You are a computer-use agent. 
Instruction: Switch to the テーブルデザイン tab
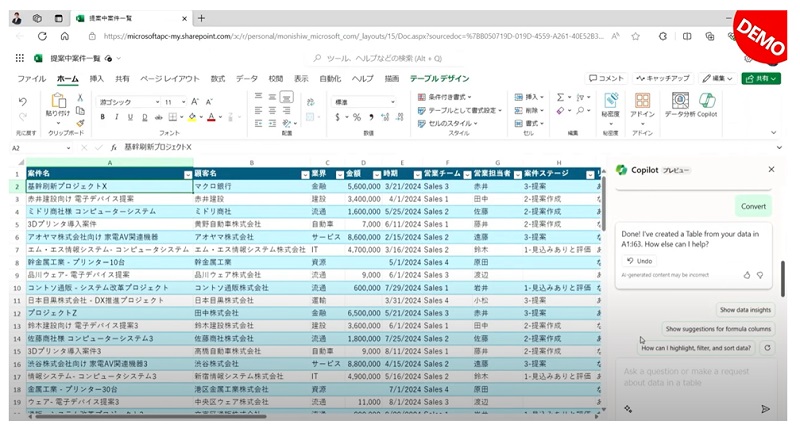pyautogui.click(x=439, y=79)
